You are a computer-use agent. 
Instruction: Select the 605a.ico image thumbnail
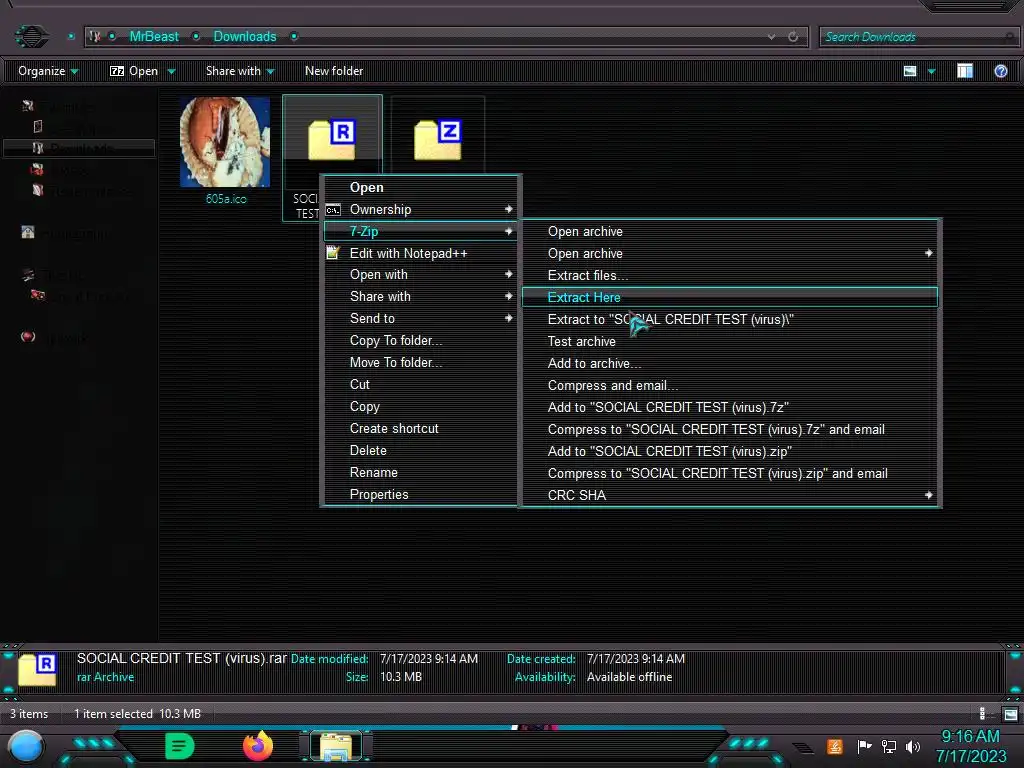pos(225,142)
